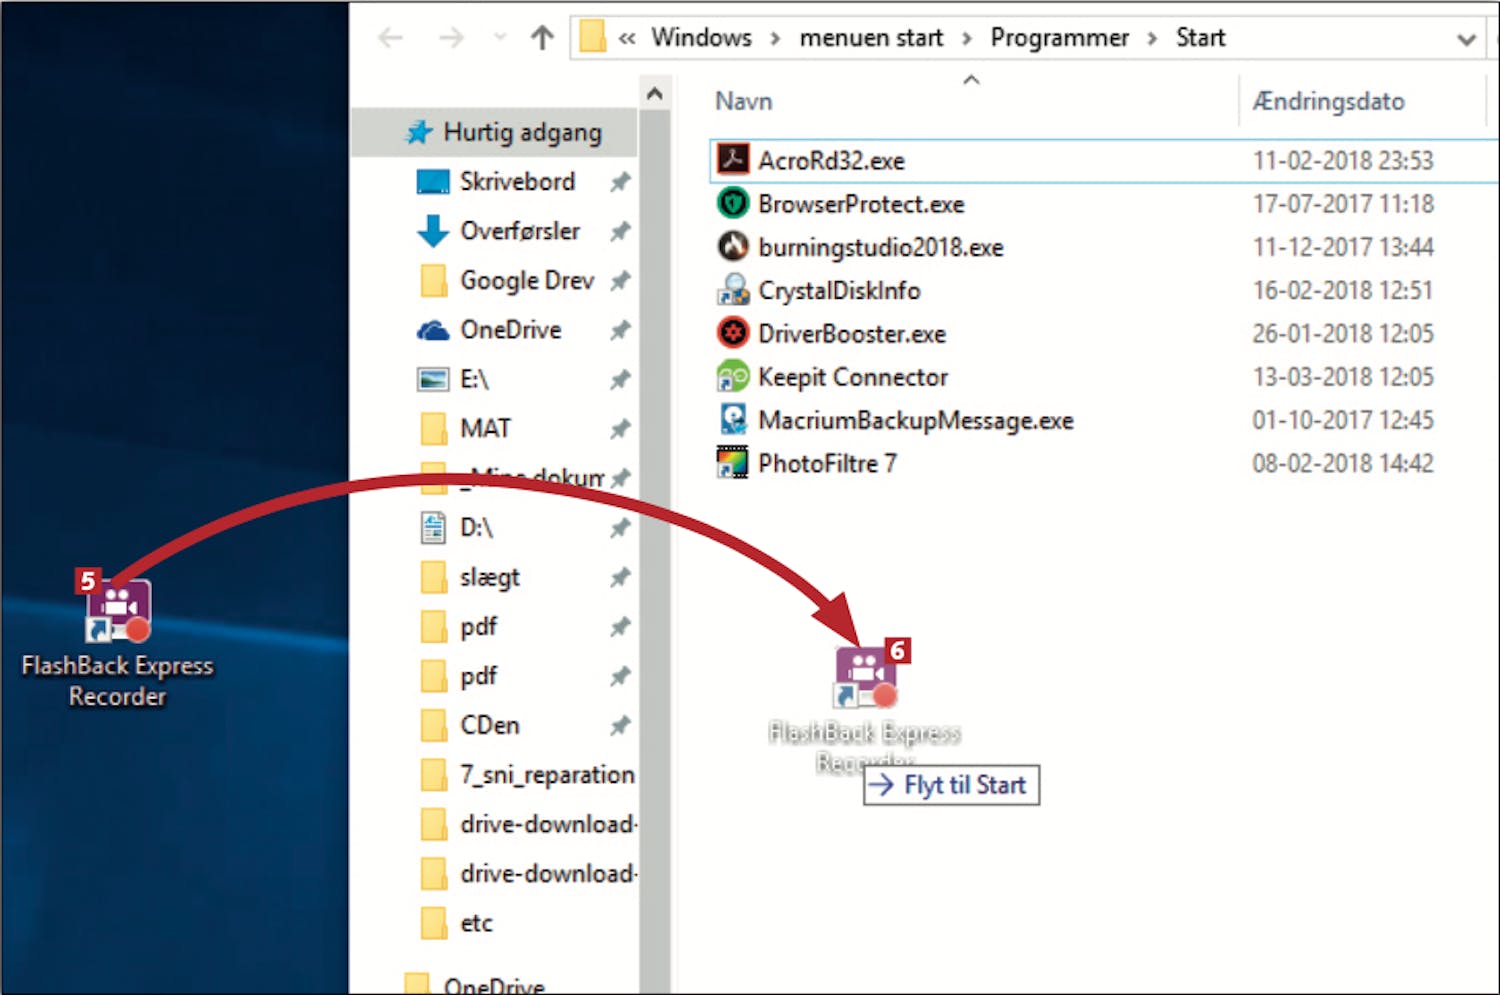Click pin icon next to Skrivebord
1500x995 pixels.
point(620,182)
